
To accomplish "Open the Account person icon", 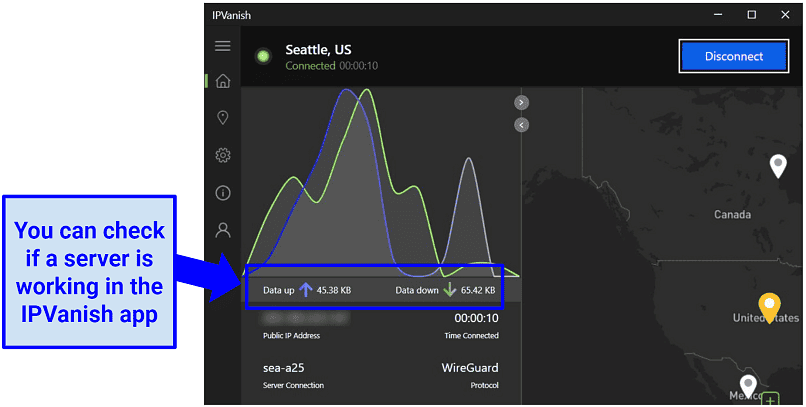I will click(x=223, y=230).
